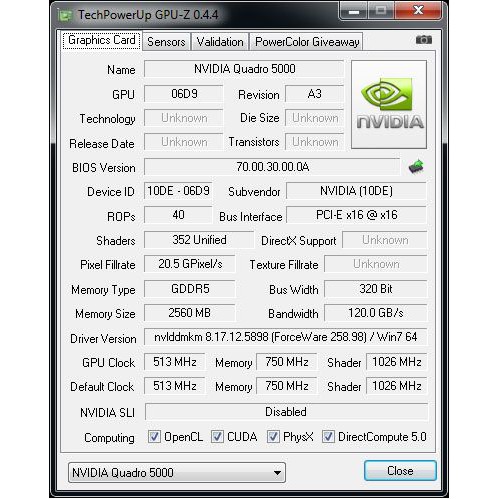Click the Driver Version label
Image resolution: width=499 pixels, height=499 pixels.
click(103, 339)
